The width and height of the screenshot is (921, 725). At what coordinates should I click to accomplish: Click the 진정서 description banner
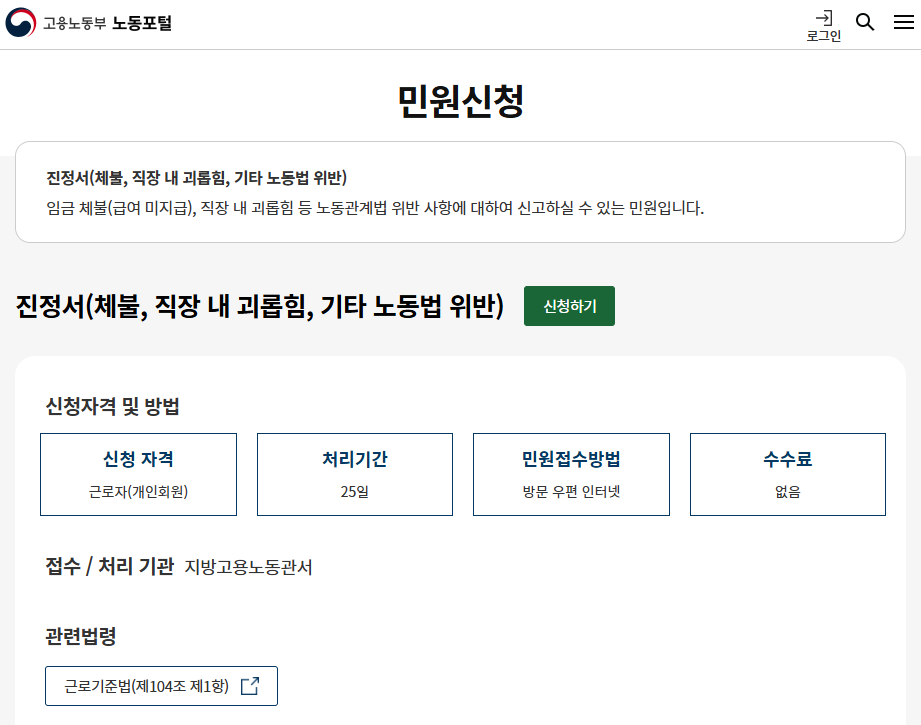(x=460, y=191)
